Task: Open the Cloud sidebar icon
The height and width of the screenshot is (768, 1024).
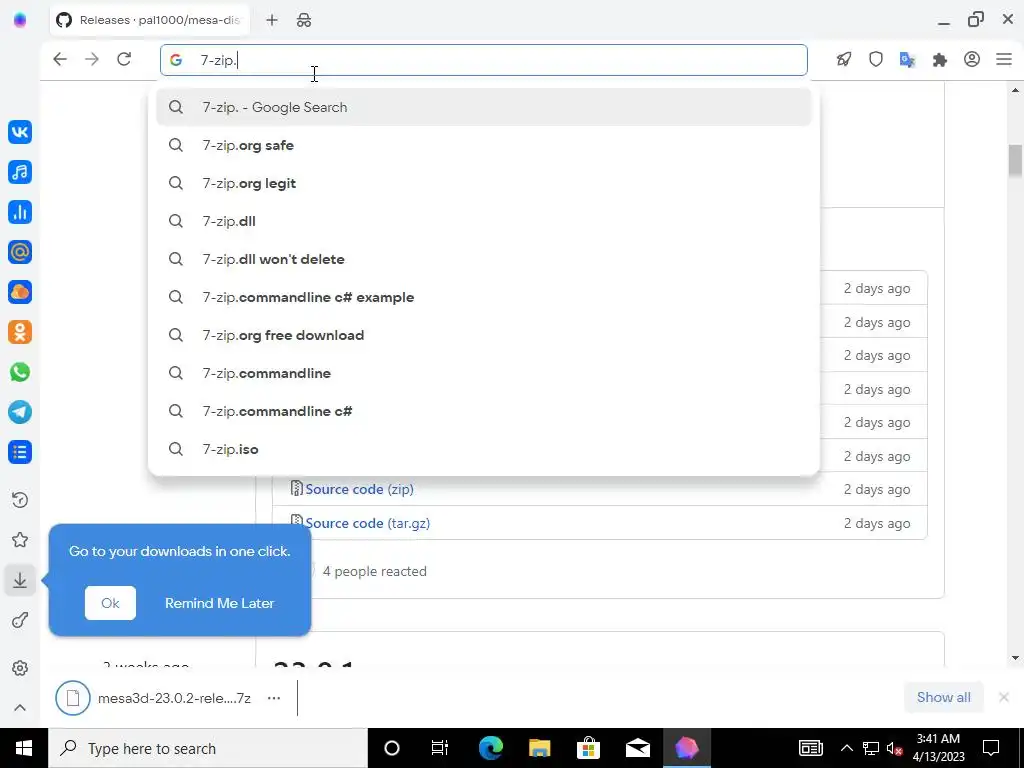Action: pyautogui.click(x=20, y=292)
